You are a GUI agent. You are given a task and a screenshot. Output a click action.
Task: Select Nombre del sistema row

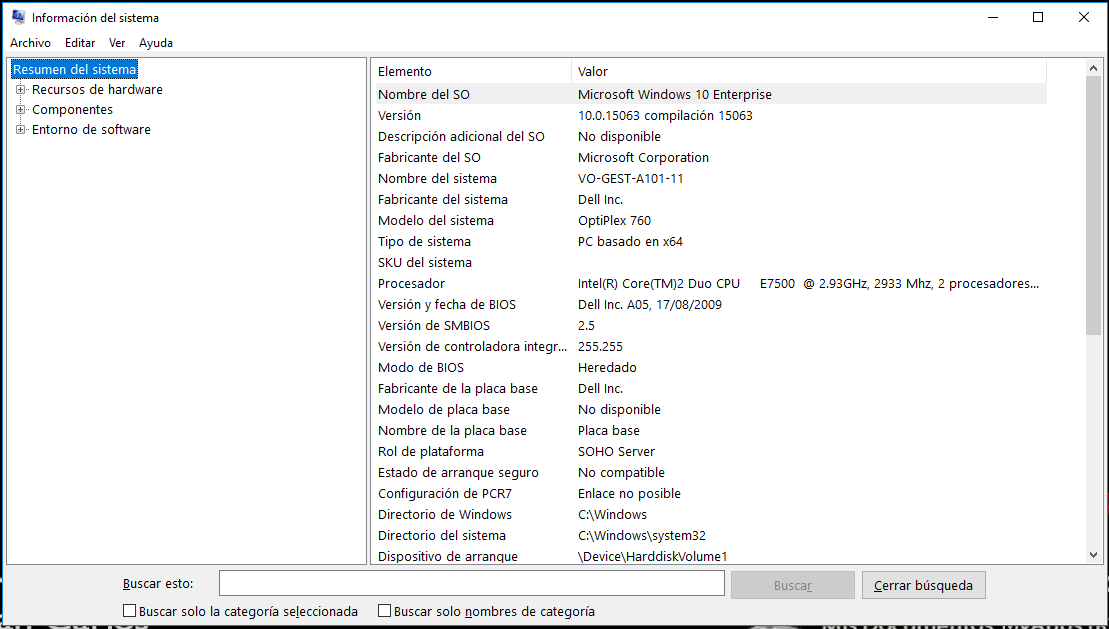711,178
